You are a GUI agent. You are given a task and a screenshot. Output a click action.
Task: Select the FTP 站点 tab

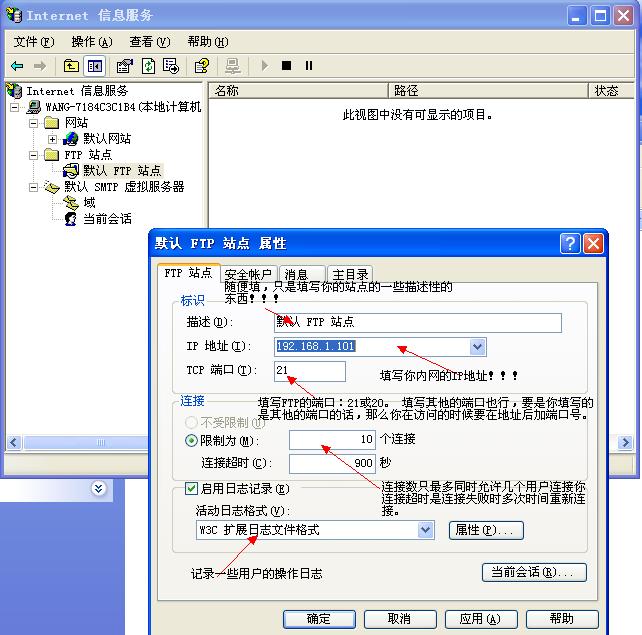188,272
